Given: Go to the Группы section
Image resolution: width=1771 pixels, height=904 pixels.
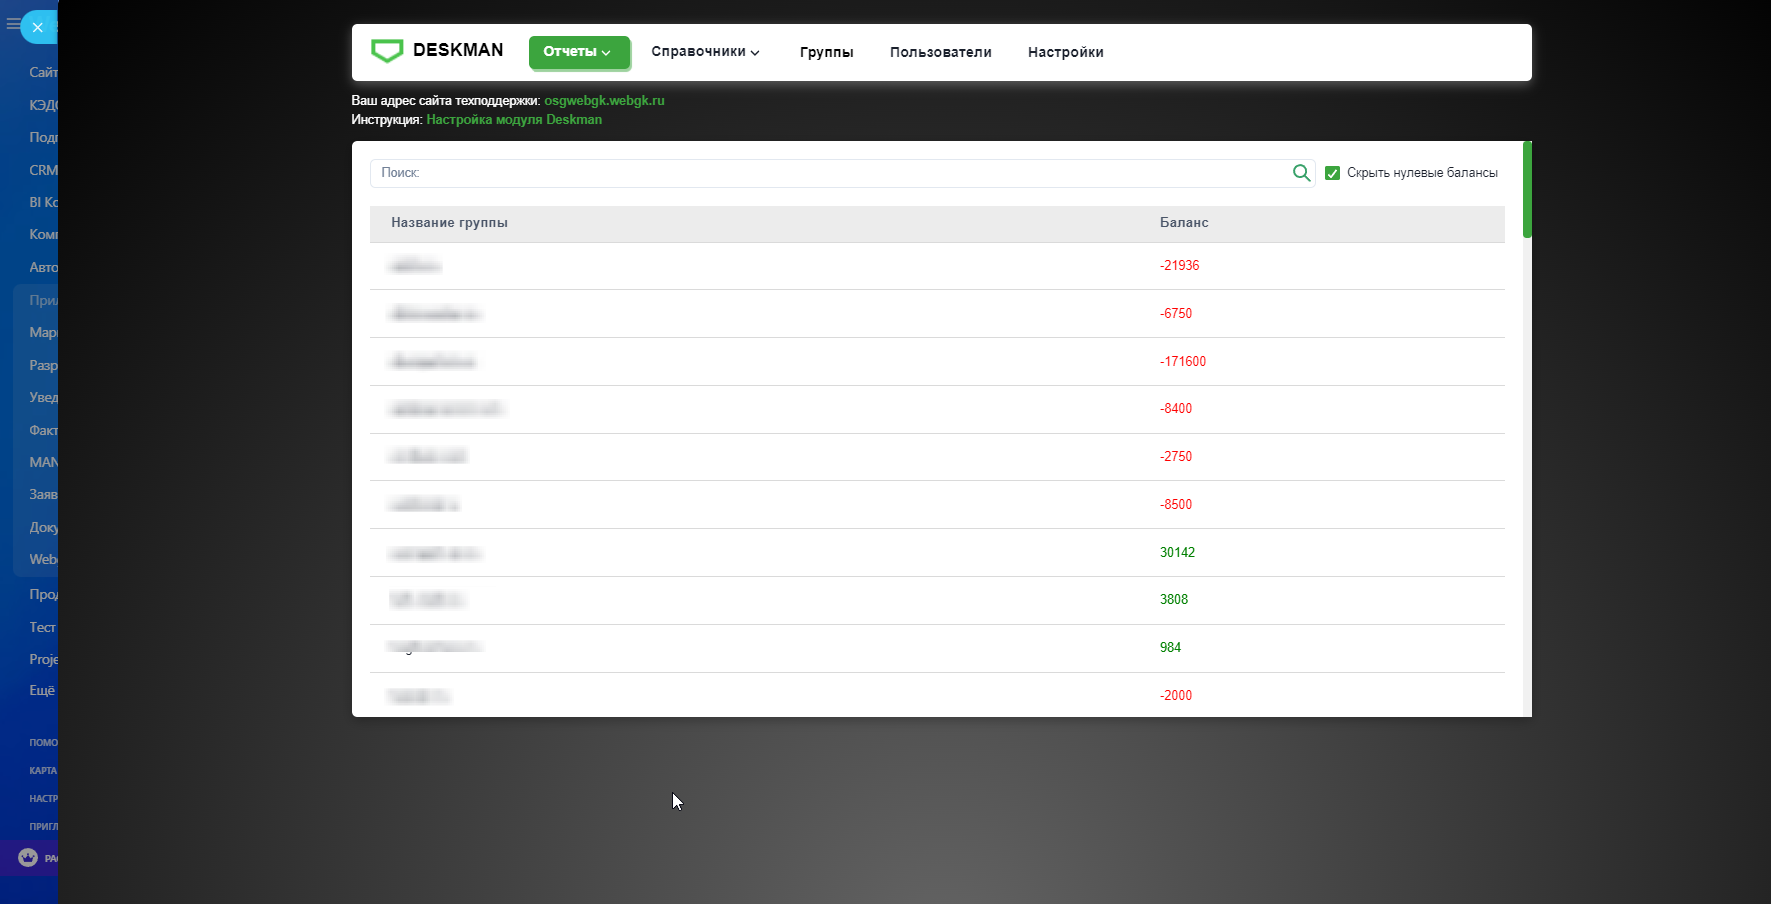Looking at the screenshot, I should point(826,52).
